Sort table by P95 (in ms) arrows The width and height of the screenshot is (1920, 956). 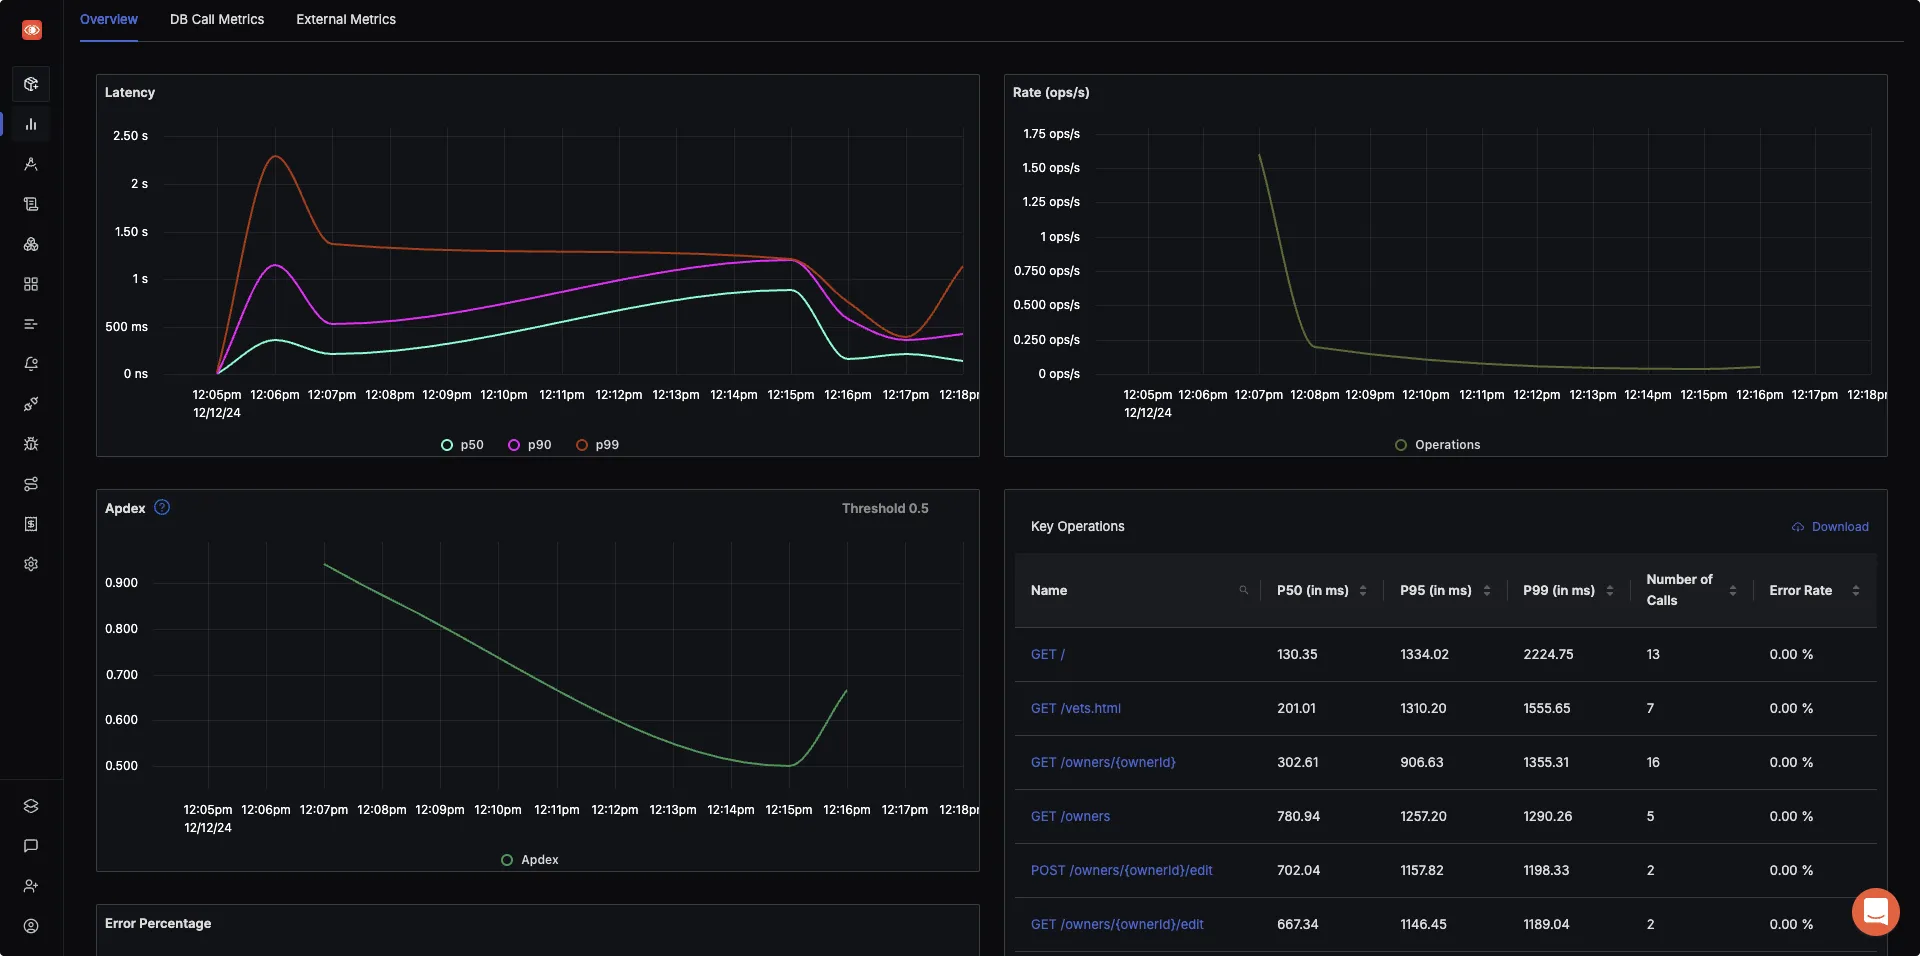[x=1487, y=591]
